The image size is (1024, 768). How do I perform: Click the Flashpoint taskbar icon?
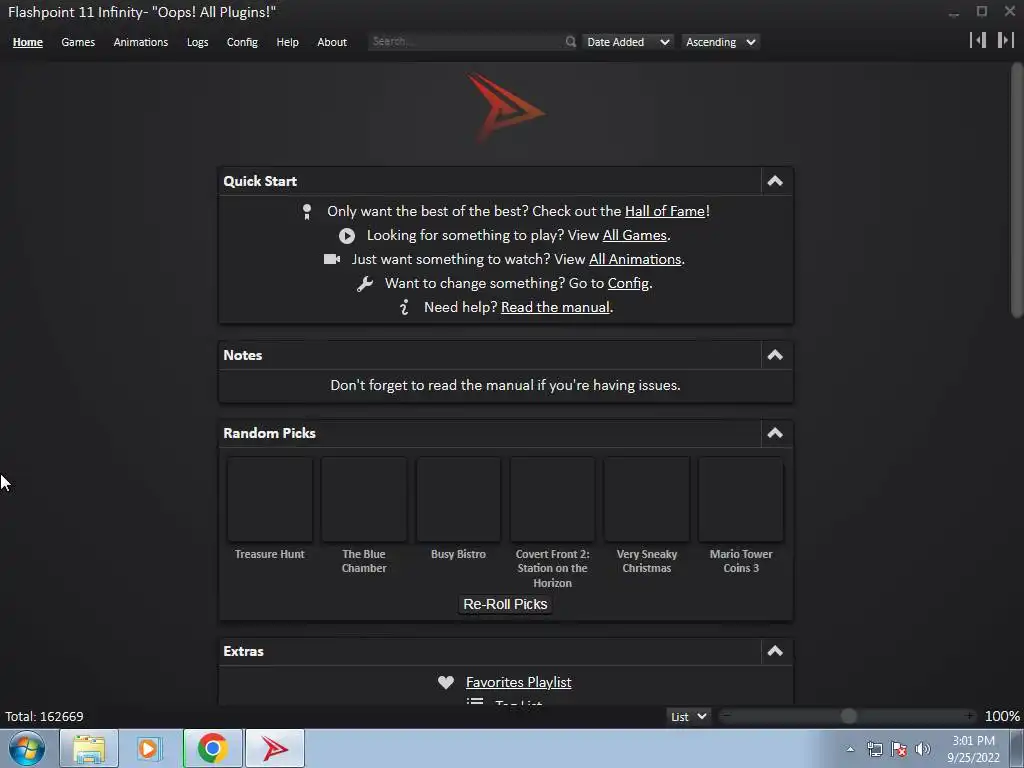click(275, 748)
